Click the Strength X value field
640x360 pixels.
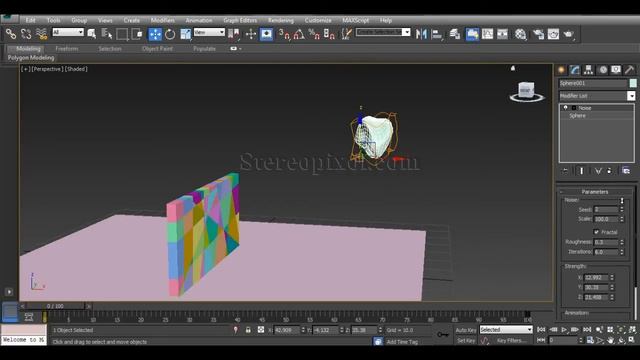point(596,278)
